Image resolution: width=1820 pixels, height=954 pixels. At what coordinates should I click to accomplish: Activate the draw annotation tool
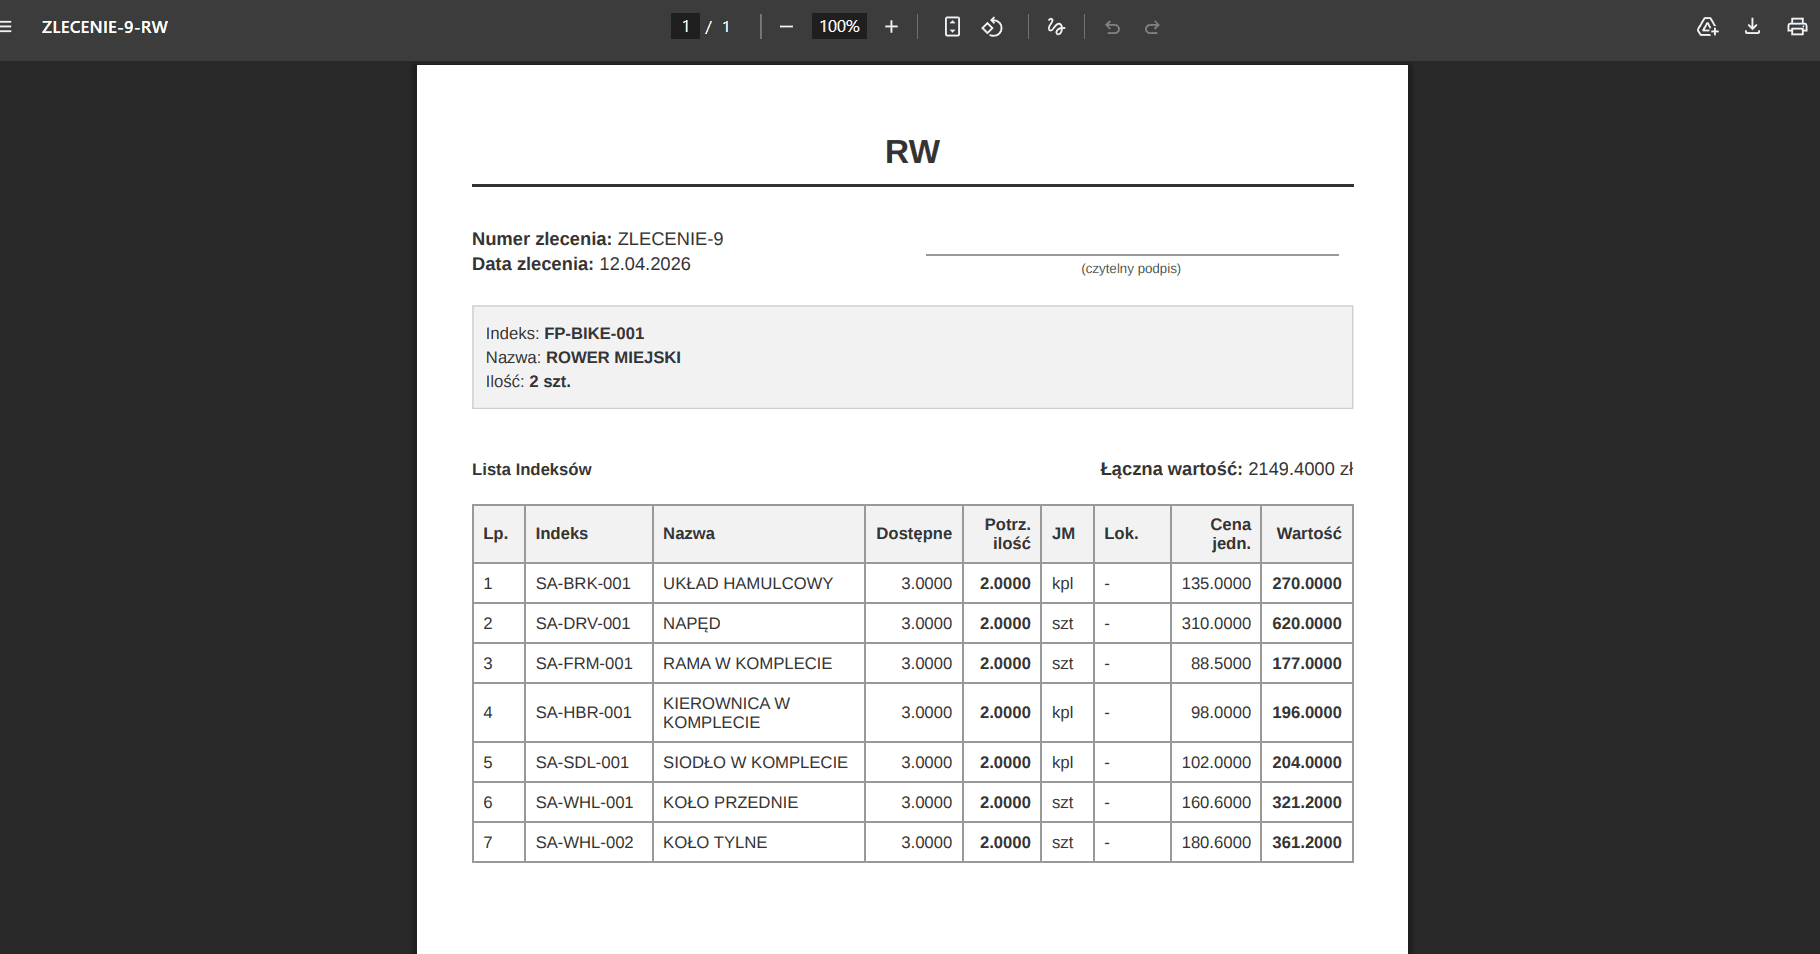[x=1056, y=27]
